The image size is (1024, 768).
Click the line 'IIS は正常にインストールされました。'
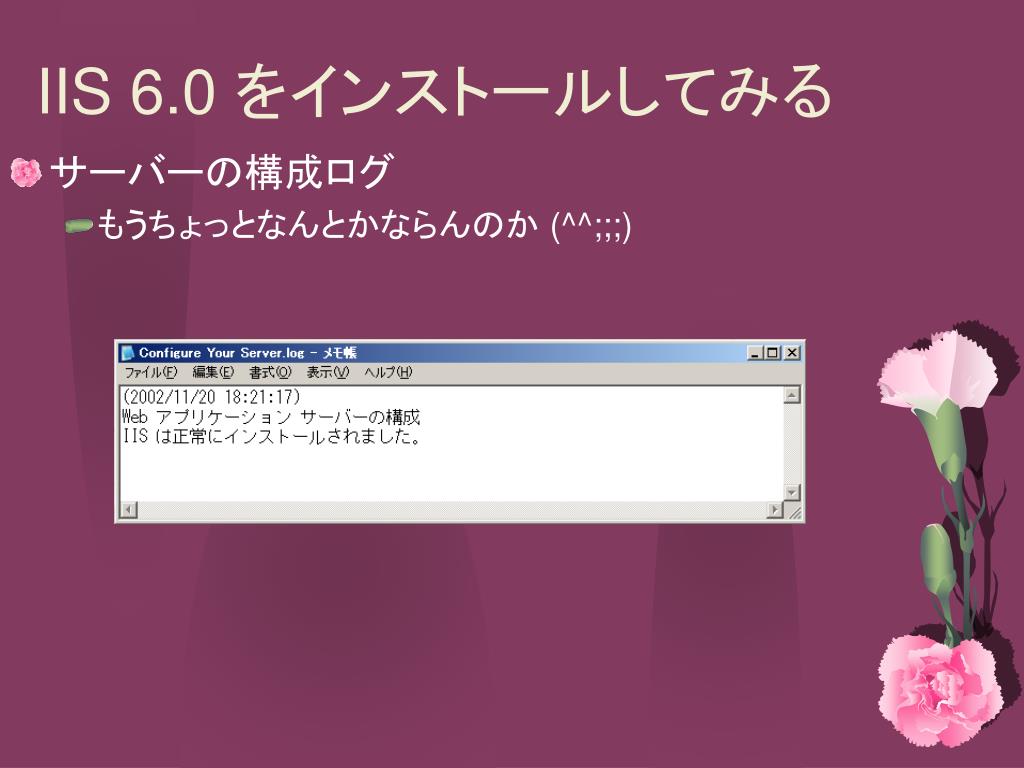pyautogui.click(x=272, y=436)
